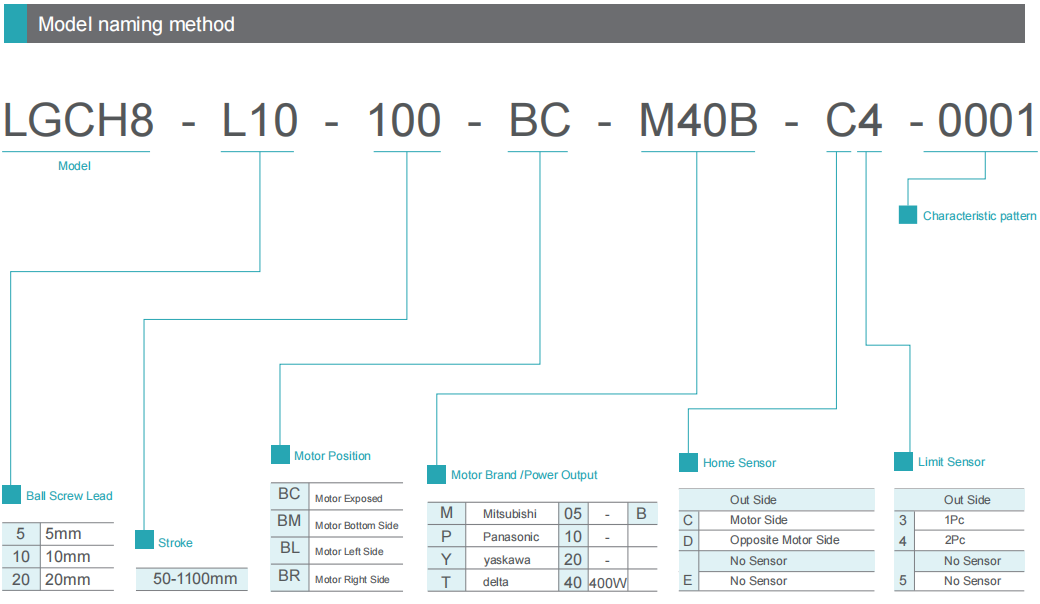Click the Mitsubishi brand row
The image size is (1040, 604).
[509, 513]
